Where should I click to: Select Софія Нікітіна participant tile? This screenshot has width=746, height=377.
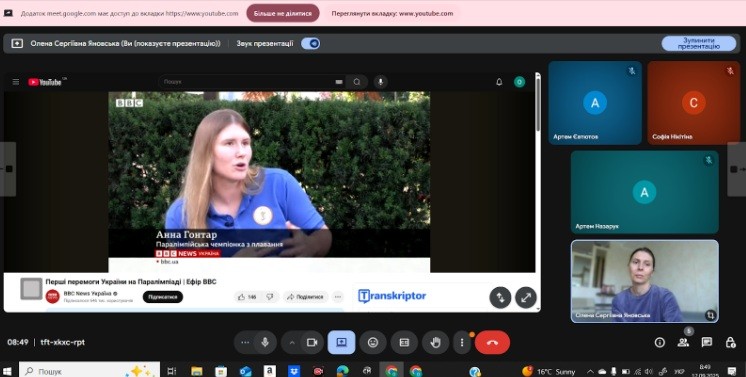click(x=694, y=103)
